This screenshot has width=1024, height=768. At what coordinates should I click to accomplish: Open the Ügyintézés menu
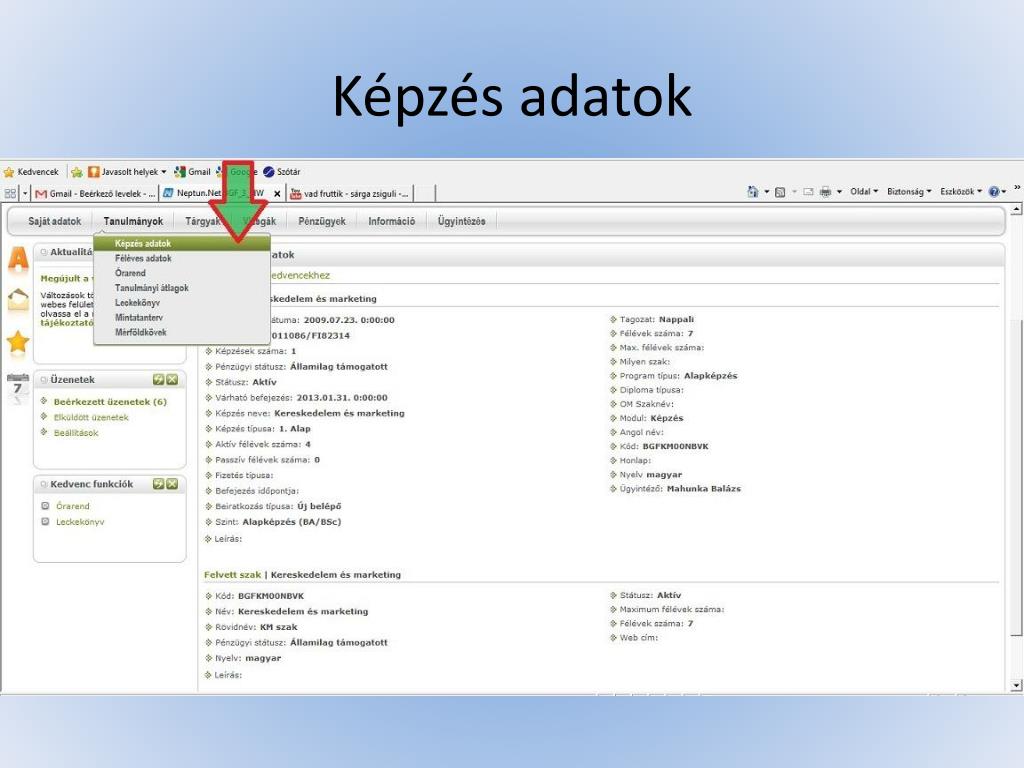(462, 221)
